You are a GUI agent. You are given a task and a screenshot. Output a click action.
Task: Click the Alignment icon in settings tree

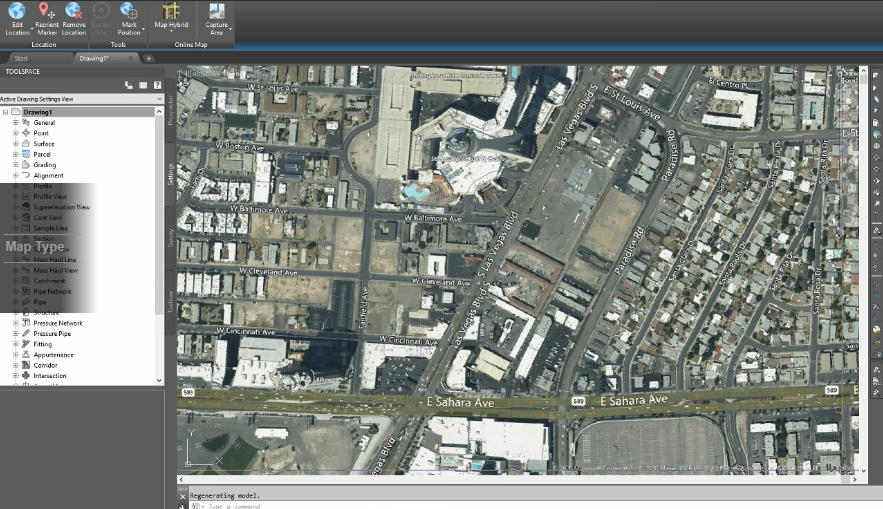point(26,175)
